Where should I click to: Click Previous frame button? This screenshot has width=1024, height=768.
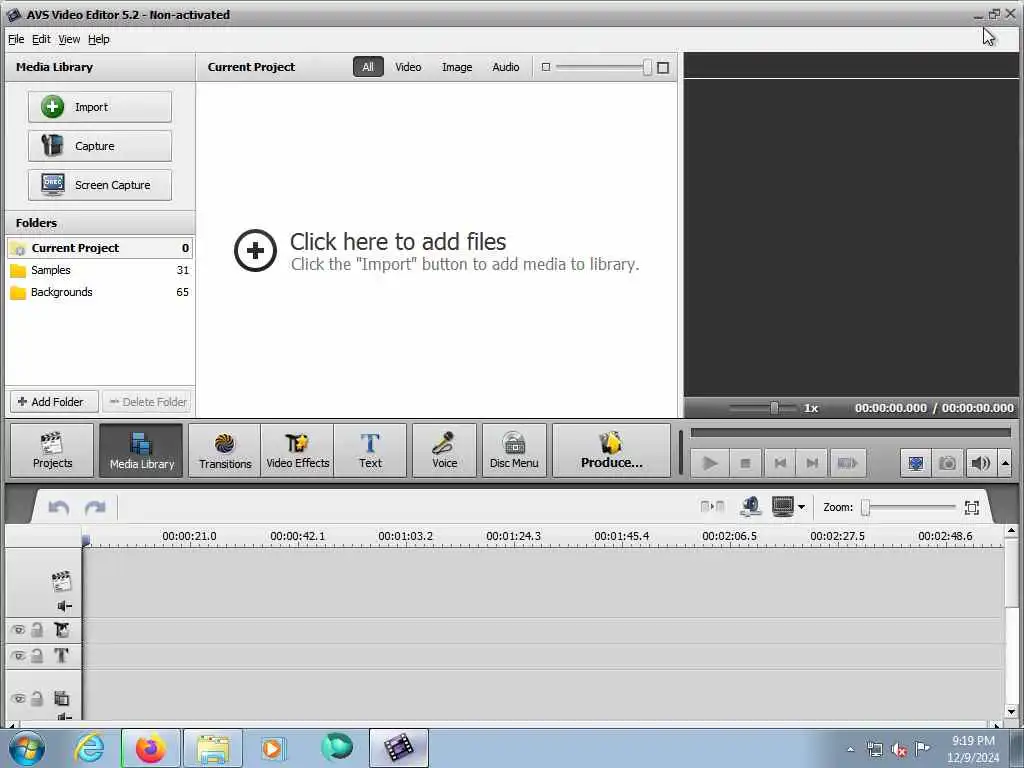(780, 463)
